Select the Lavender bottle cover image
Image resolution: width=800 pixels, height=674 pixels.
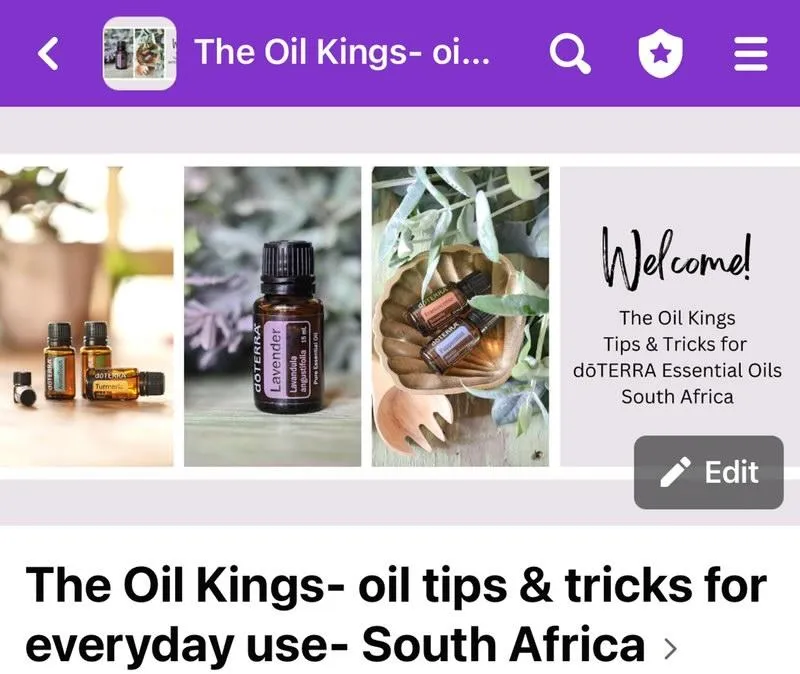272,316
